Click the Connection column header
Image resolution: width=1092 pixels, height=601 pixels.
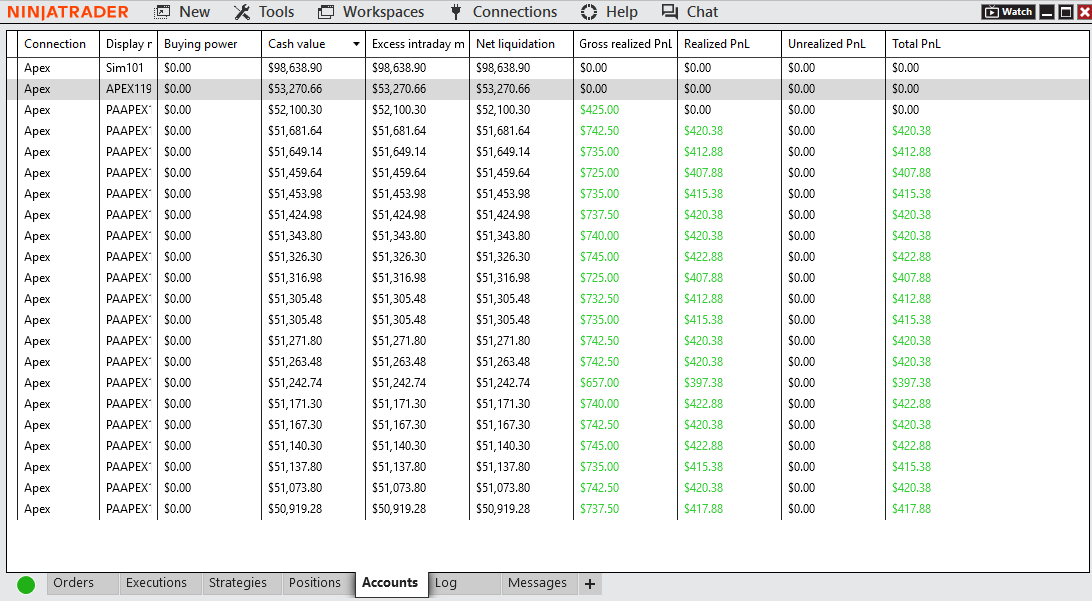click(58, 44)
